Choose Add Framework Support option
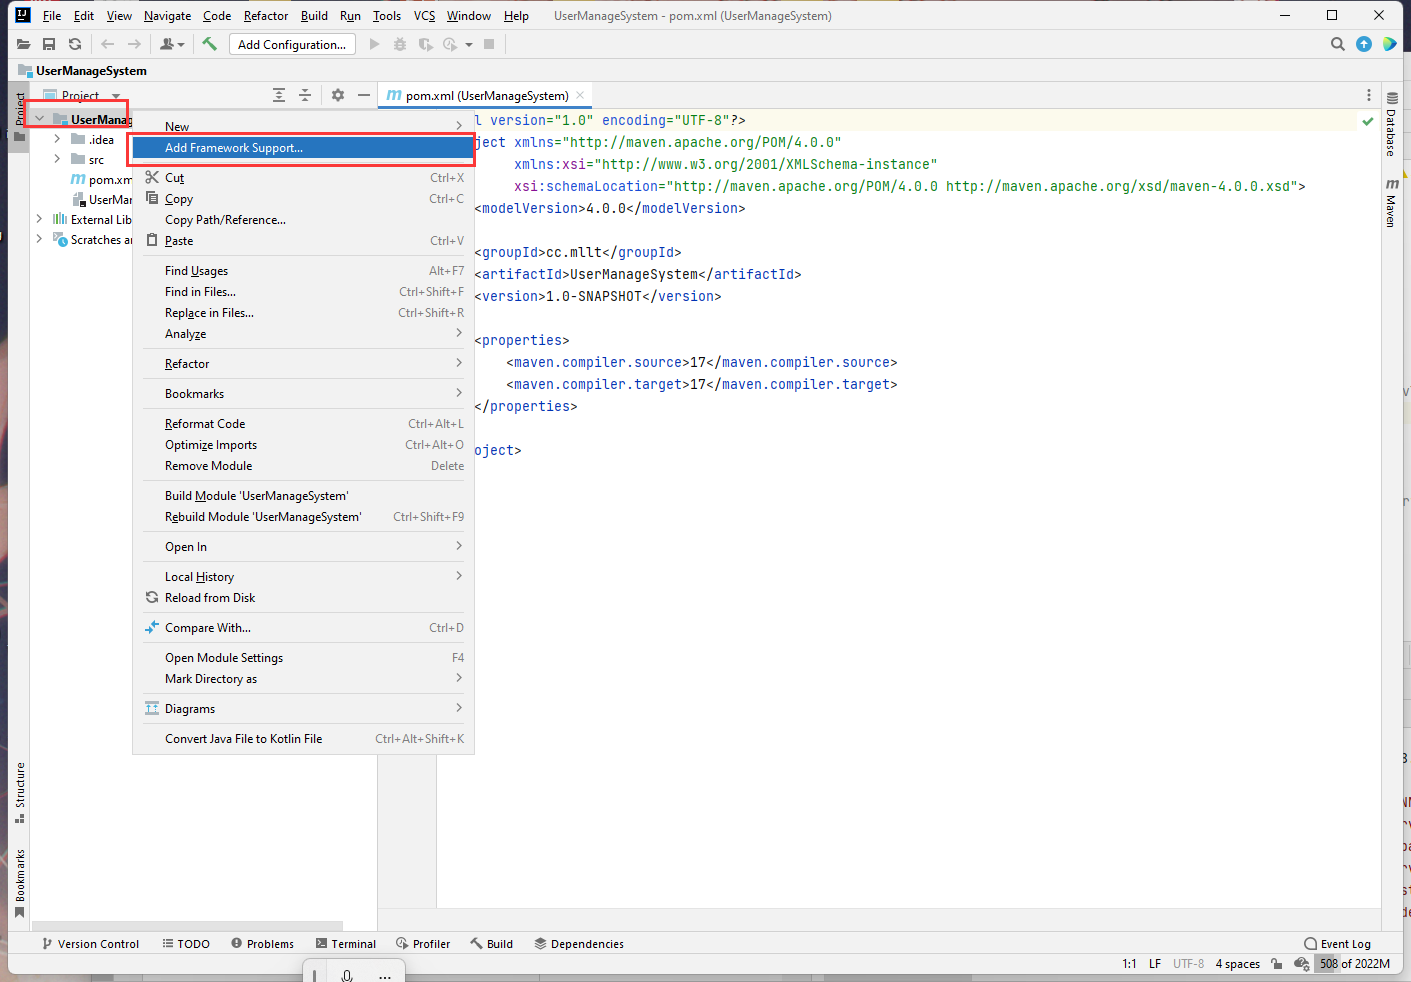 303,148
